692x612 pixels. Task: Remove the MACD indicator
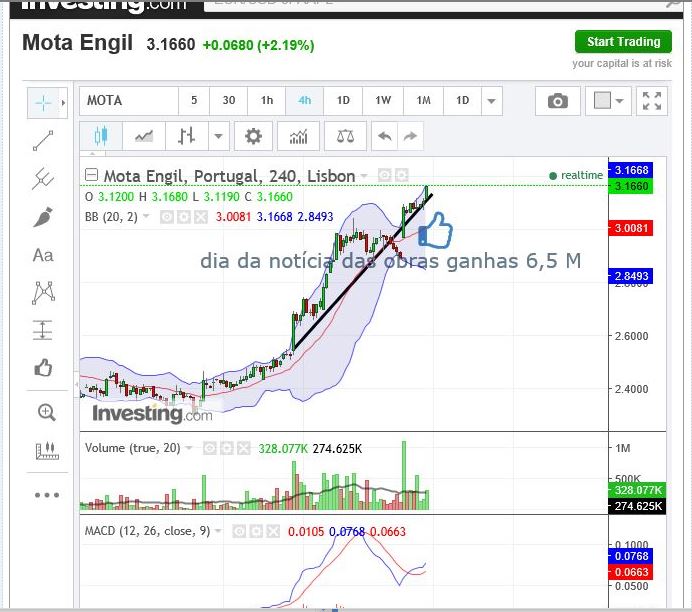(273, 531)
